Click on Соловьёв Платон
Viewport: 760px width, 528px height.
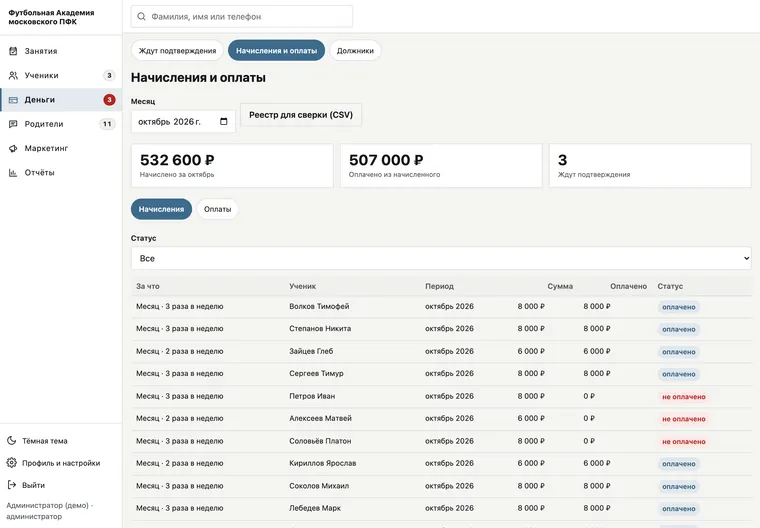[320, 441]
